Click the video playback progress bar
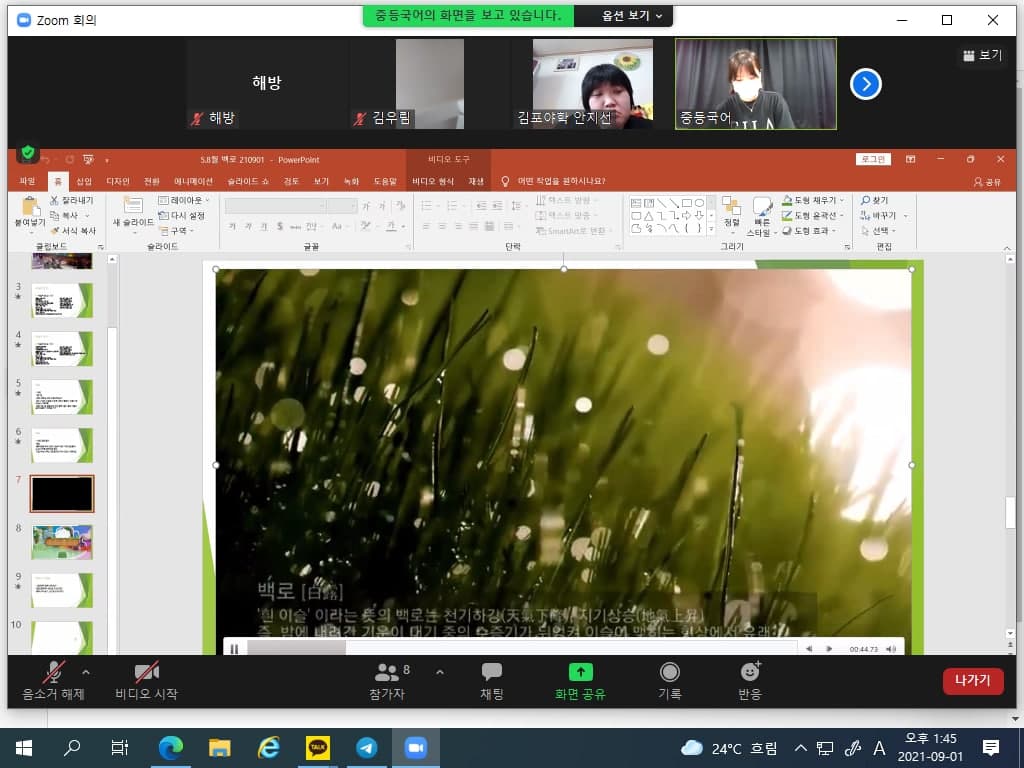The image size is (1024, 768). 522,648
